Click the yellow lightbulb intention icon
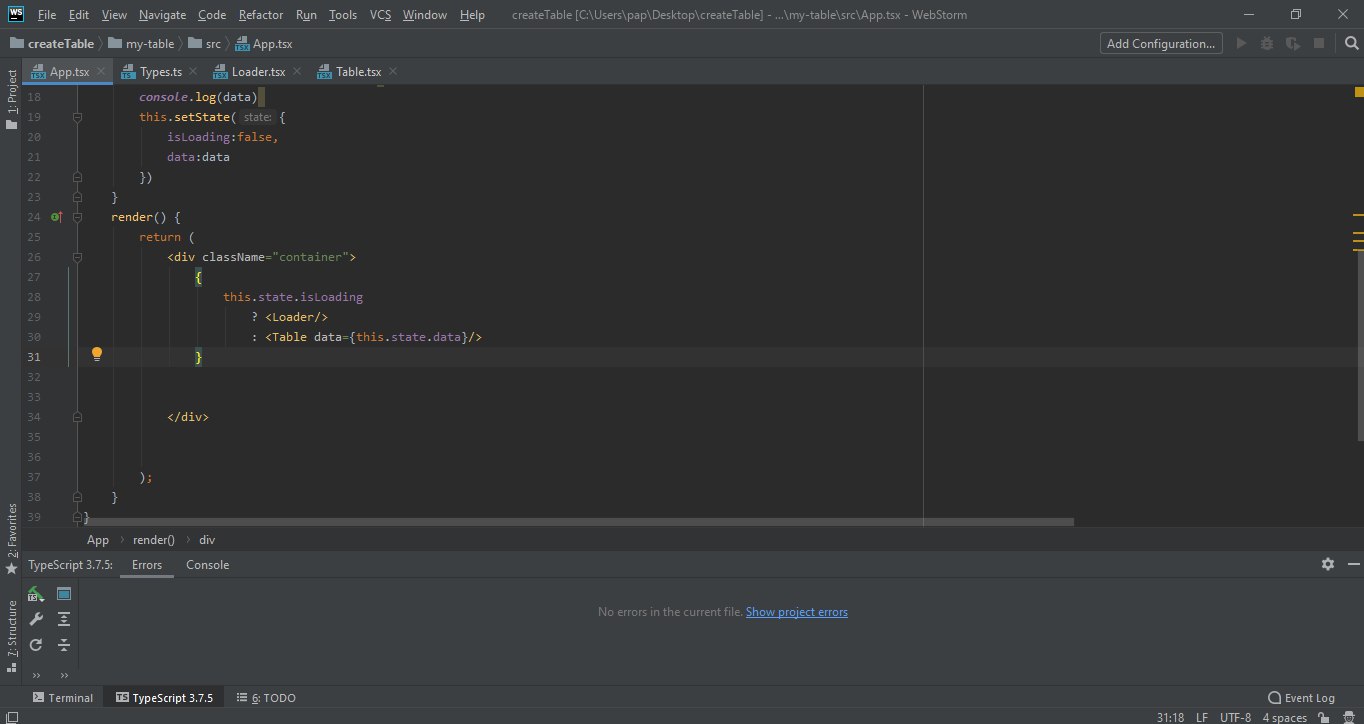 [x=97, y=354]
